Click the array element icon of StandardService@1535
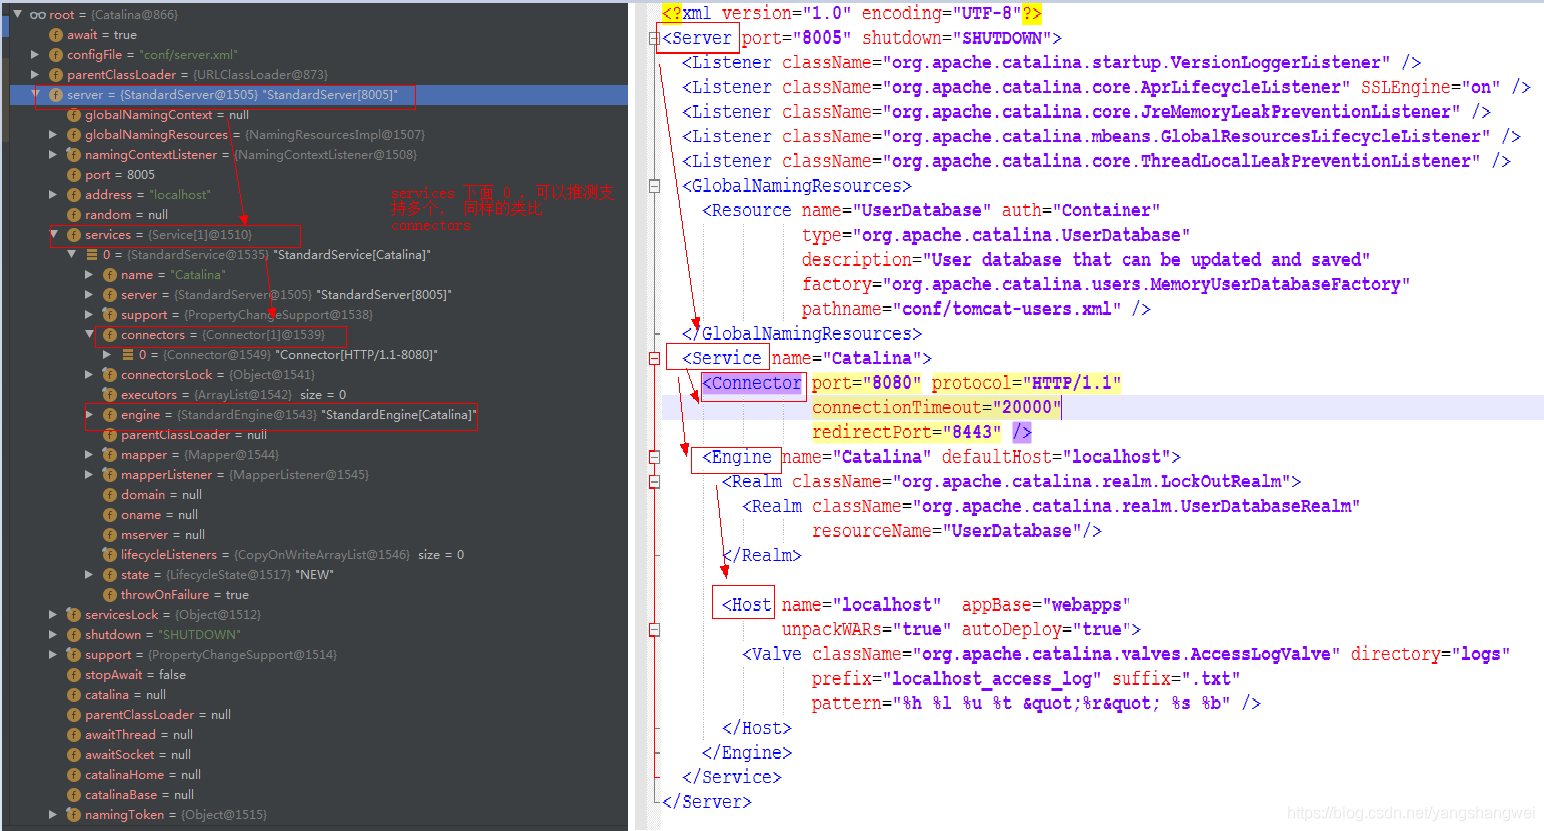Viewport: 1544px width, 831px height. pyautogui.click(x=92, y=255)
